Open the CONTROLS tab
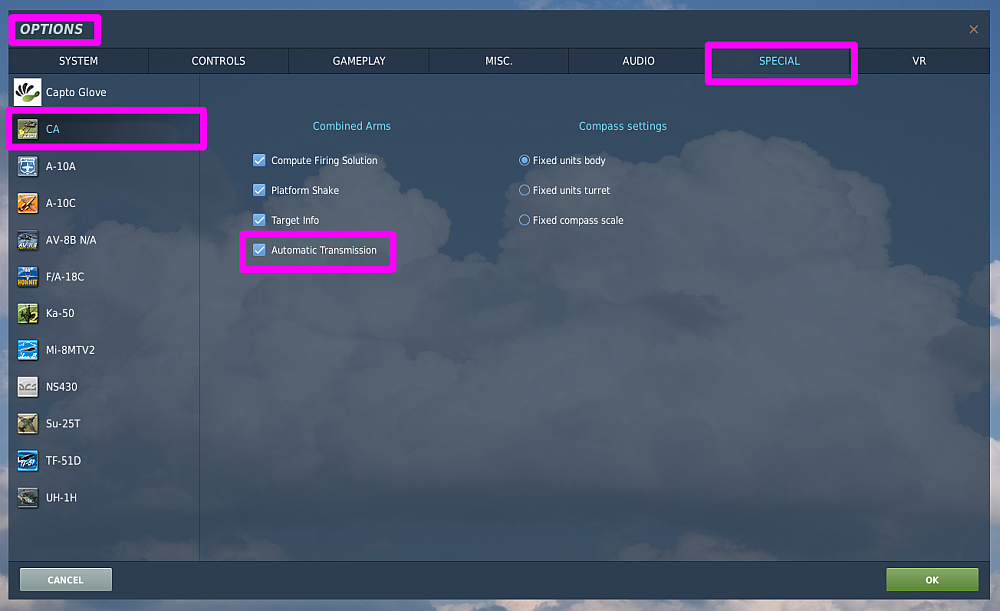The image size is (1000, 611). point(218,61)
